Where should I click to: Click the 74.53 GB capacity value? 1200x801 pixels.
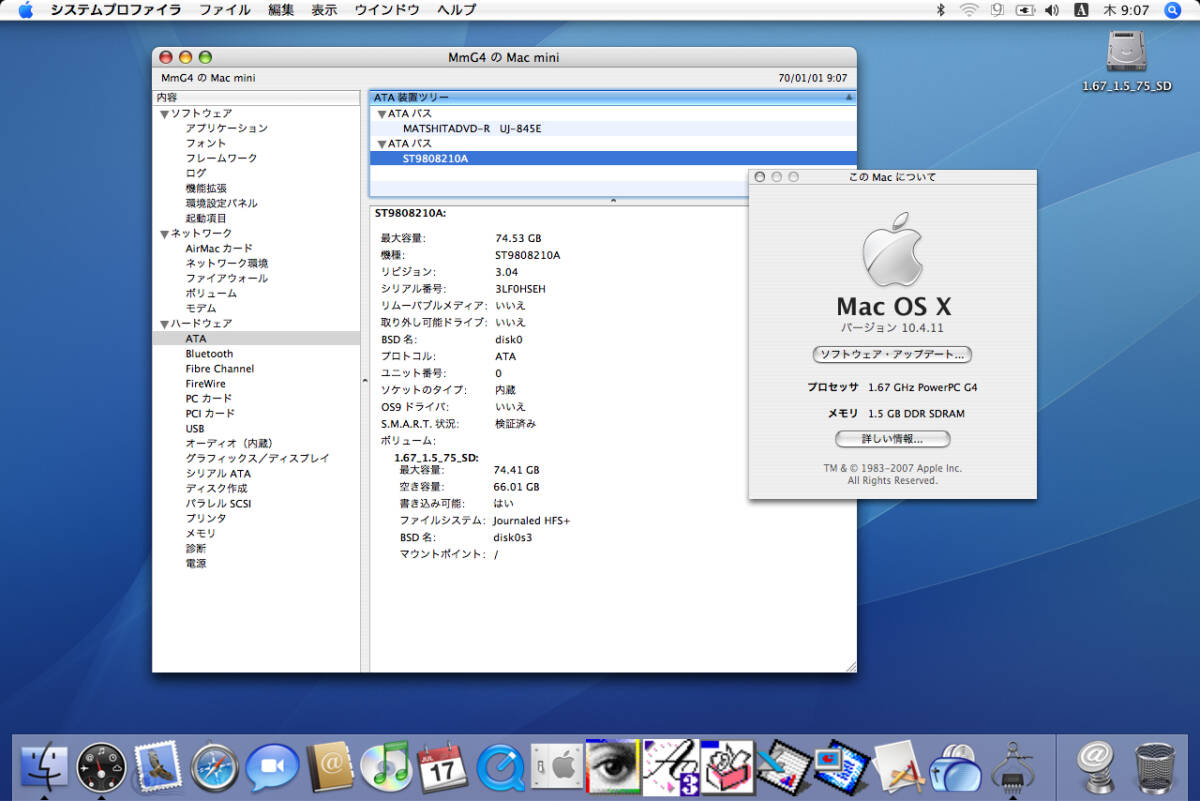(518, 239)
